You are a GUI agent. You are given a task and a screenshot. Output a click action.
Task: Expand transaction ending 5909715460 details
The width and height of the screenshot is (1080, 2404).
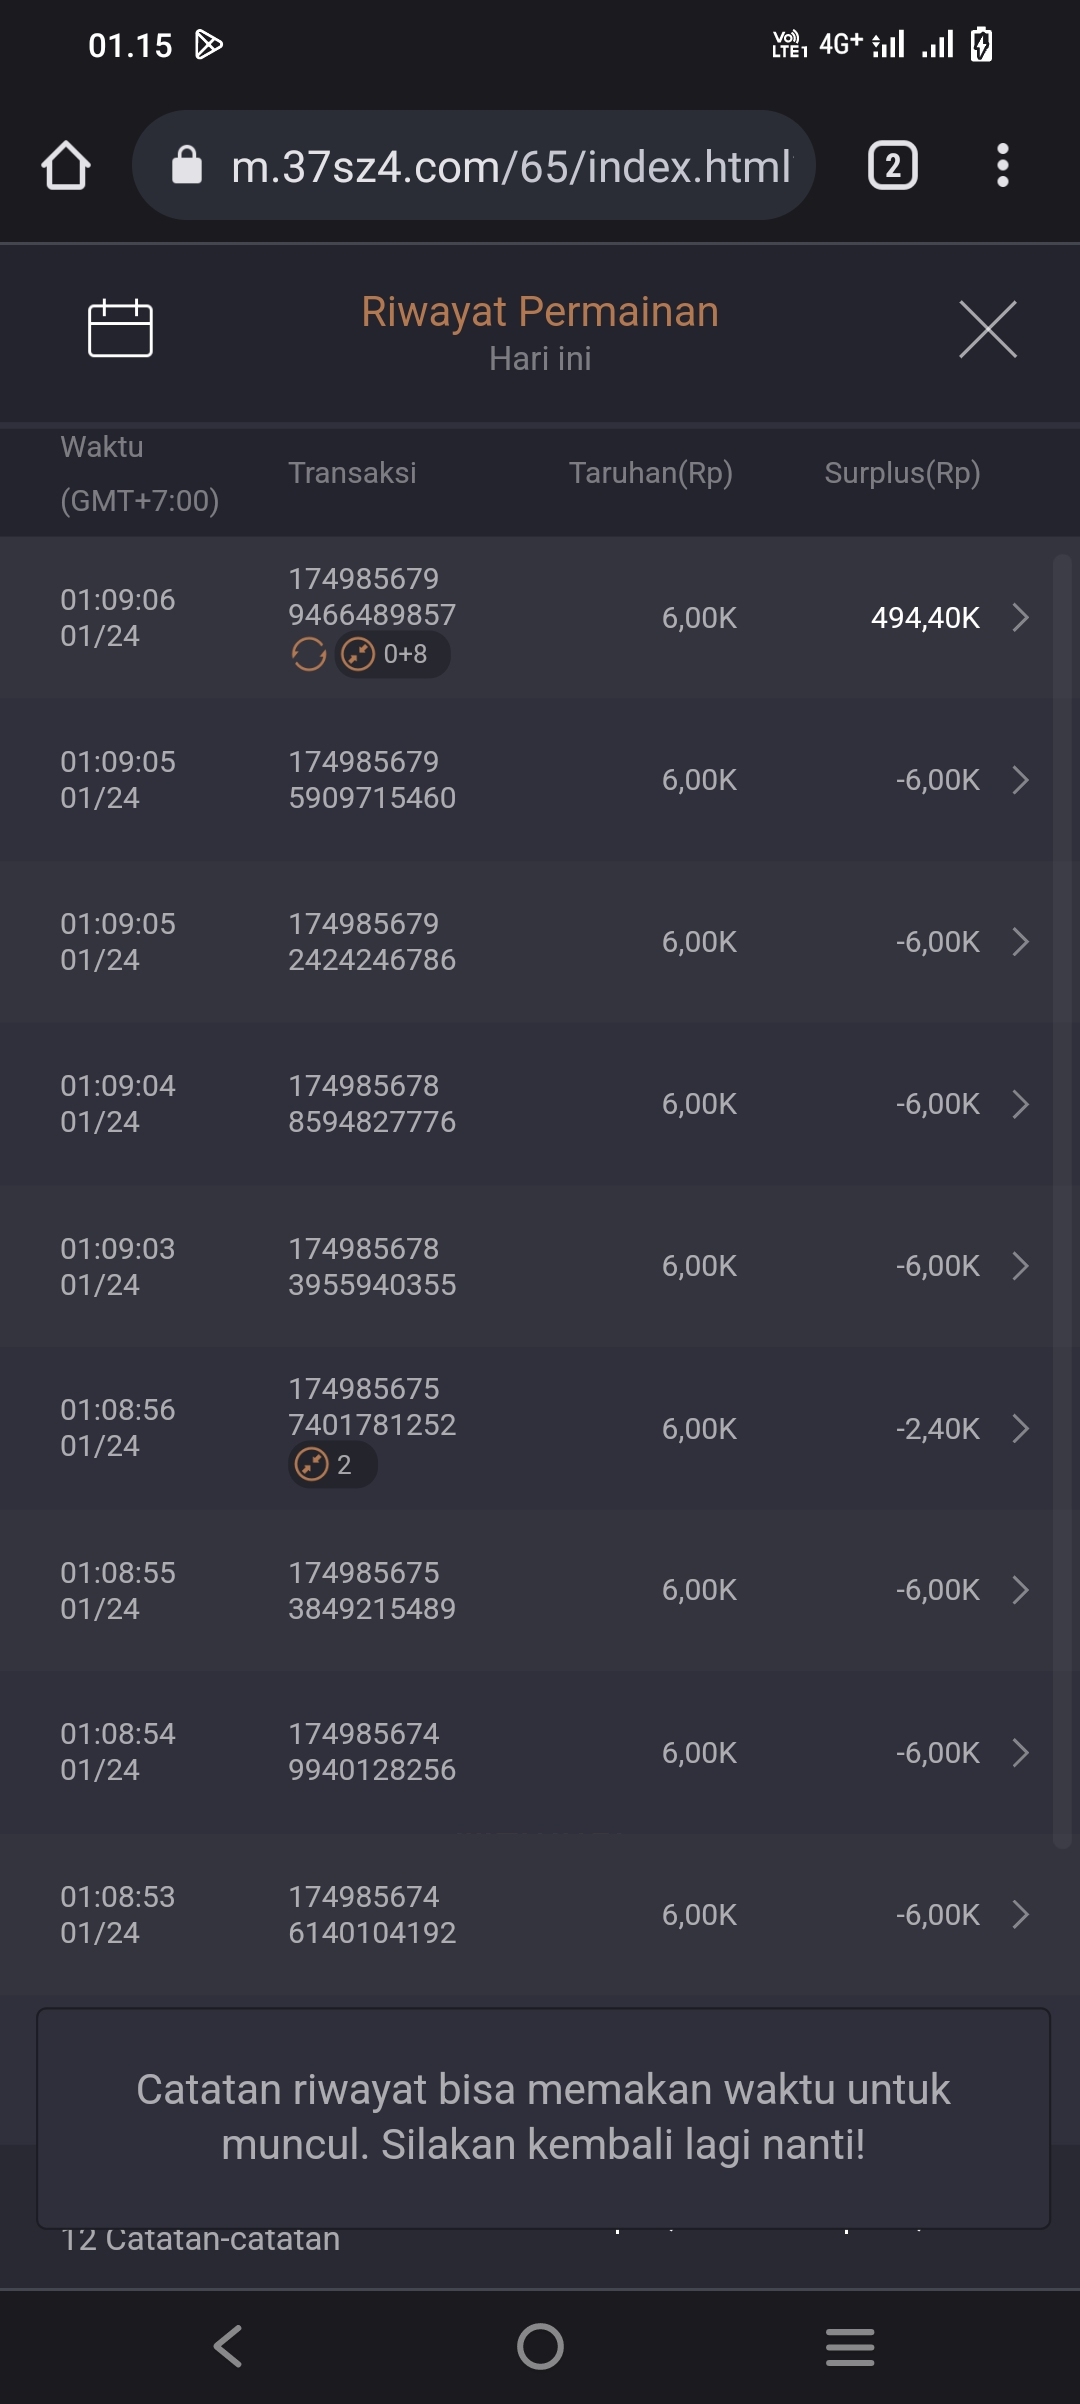(x=1020, y=780)
